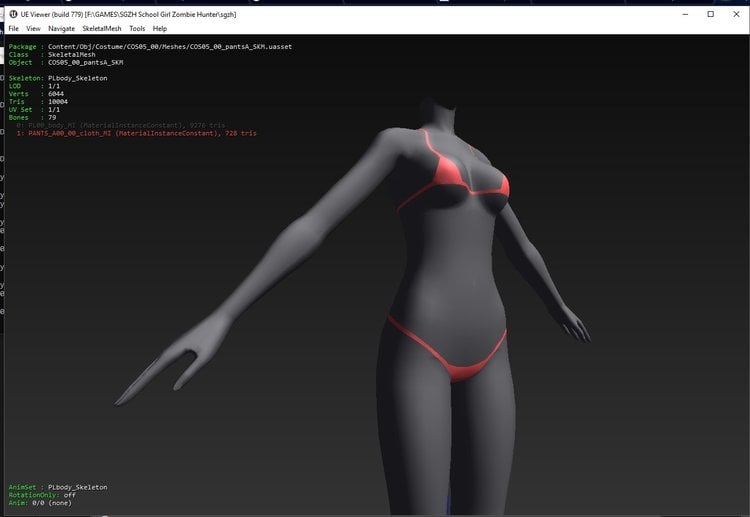This screenshot has height=517, width=750.
Task: Click the Bones value 79
Action: (52, 118)
